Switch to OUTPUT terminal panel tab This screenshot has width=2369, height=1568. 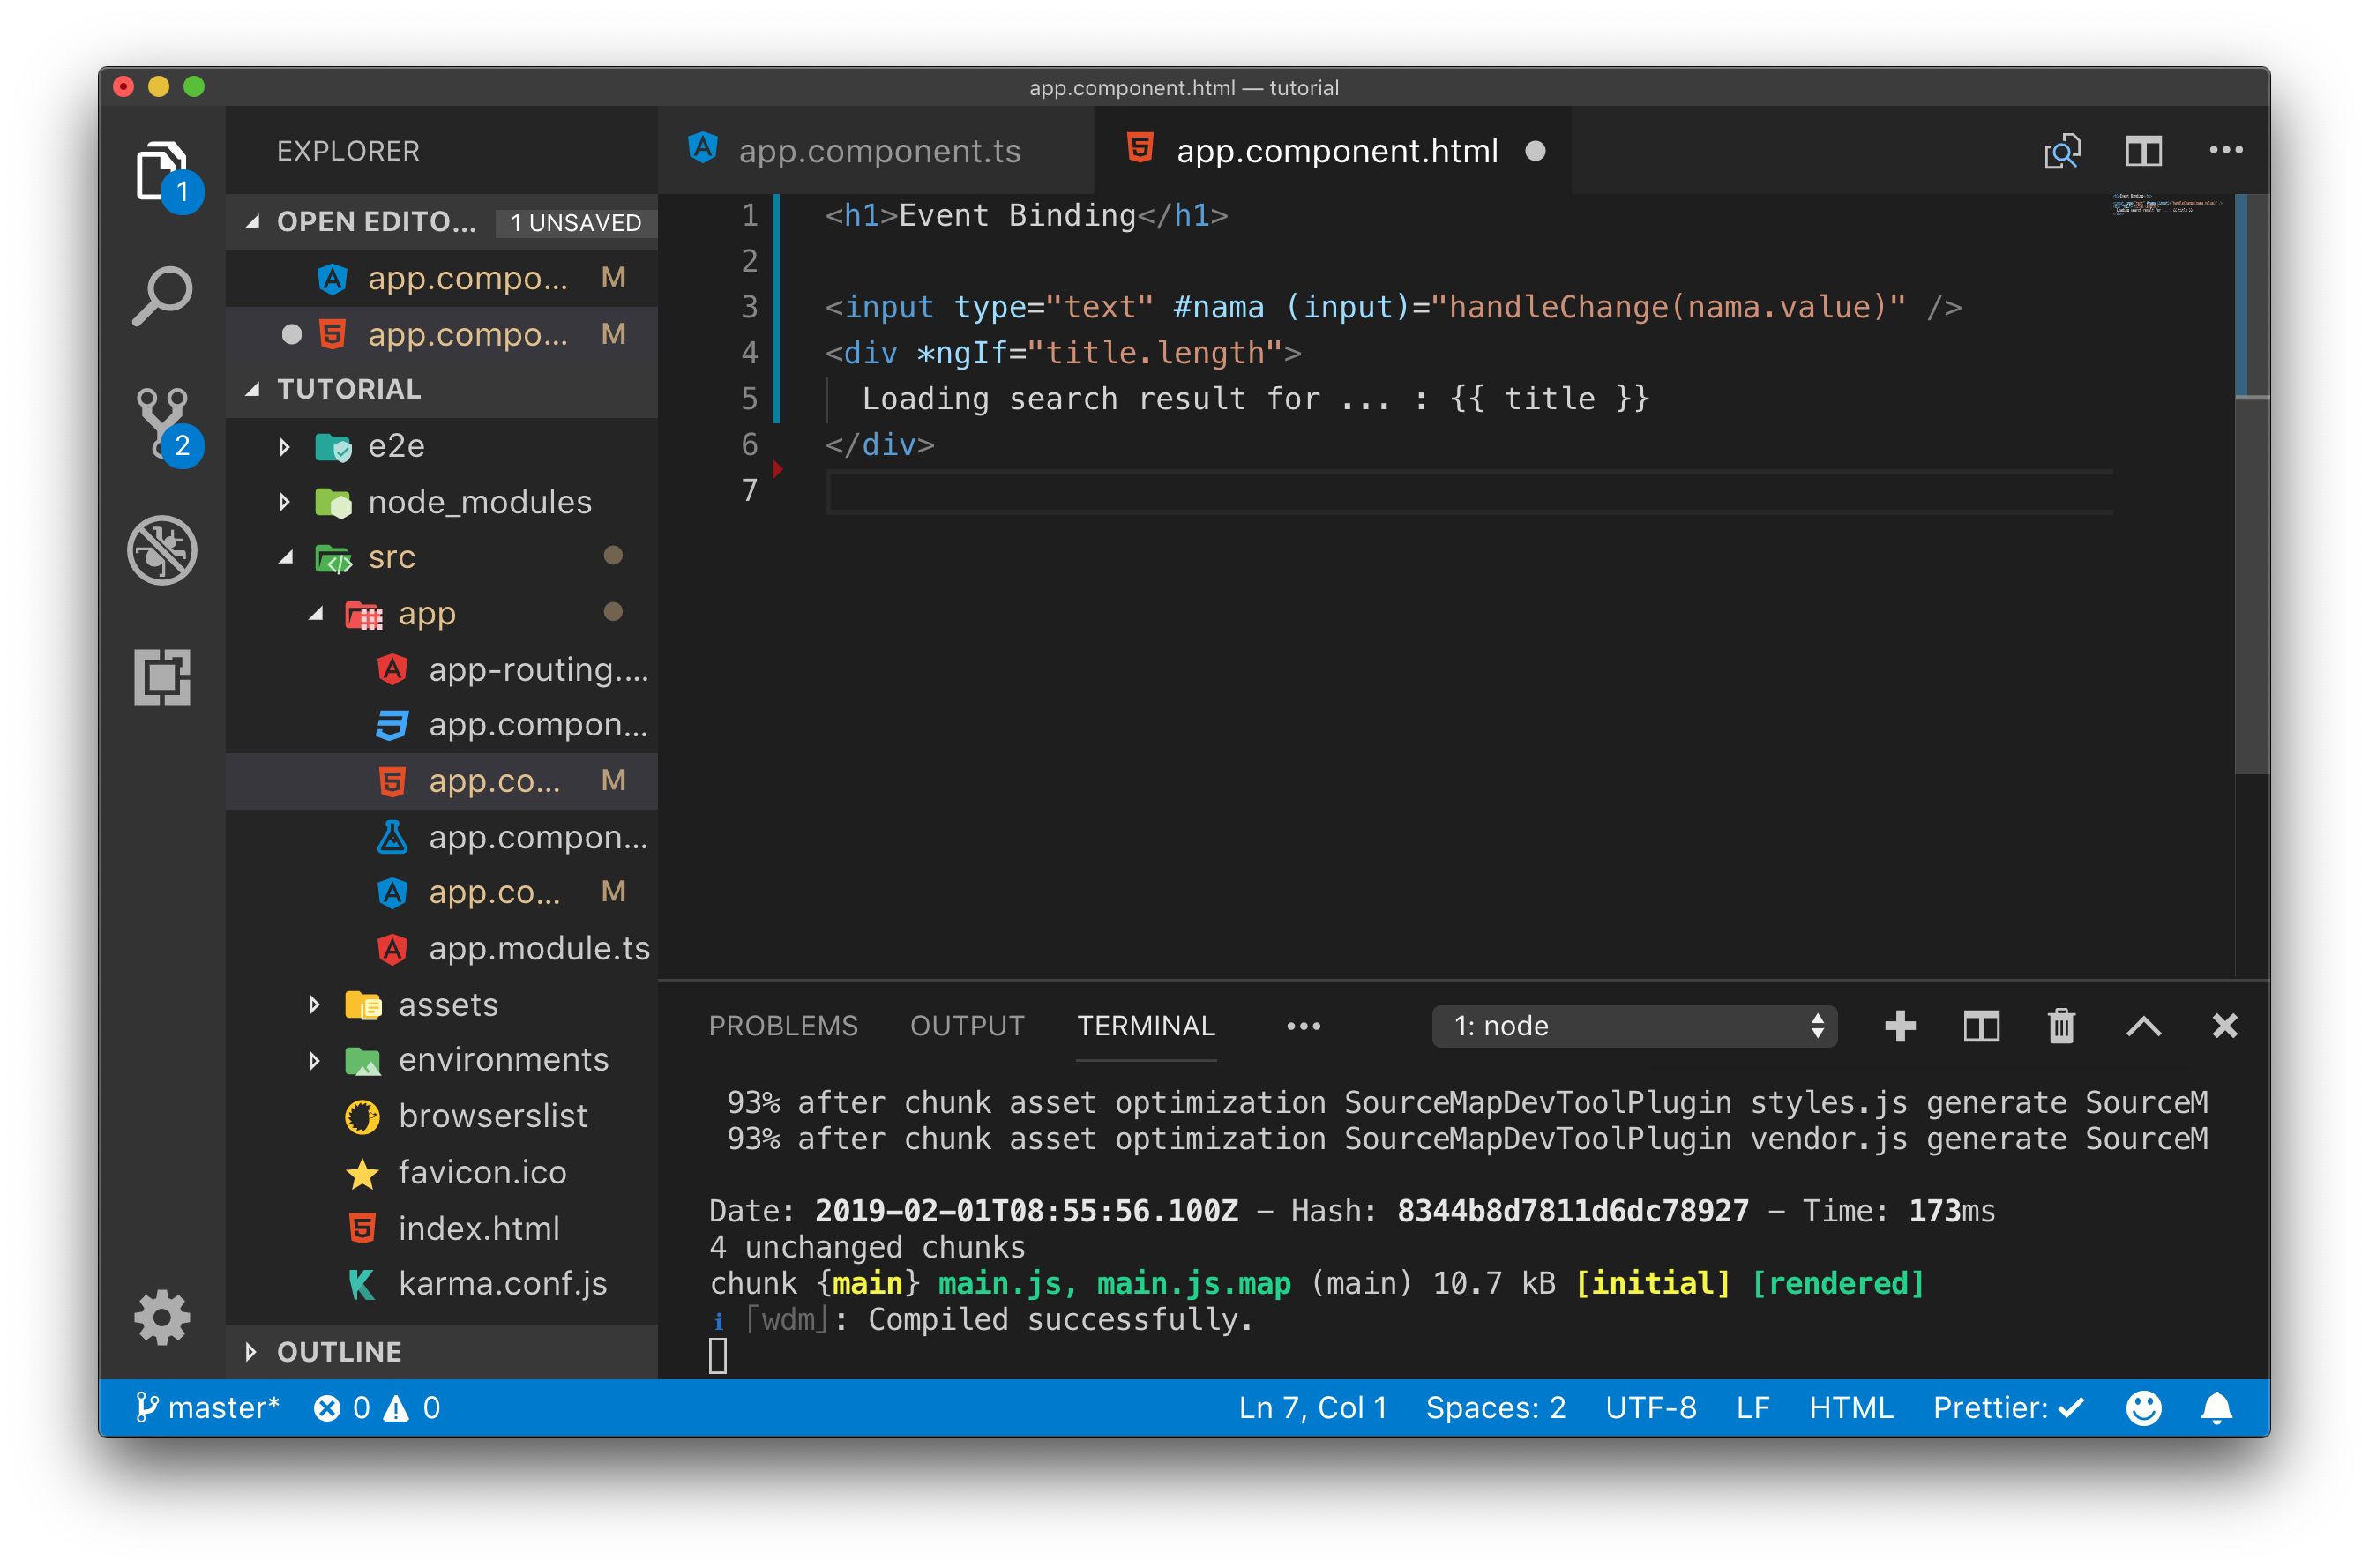971,1026
